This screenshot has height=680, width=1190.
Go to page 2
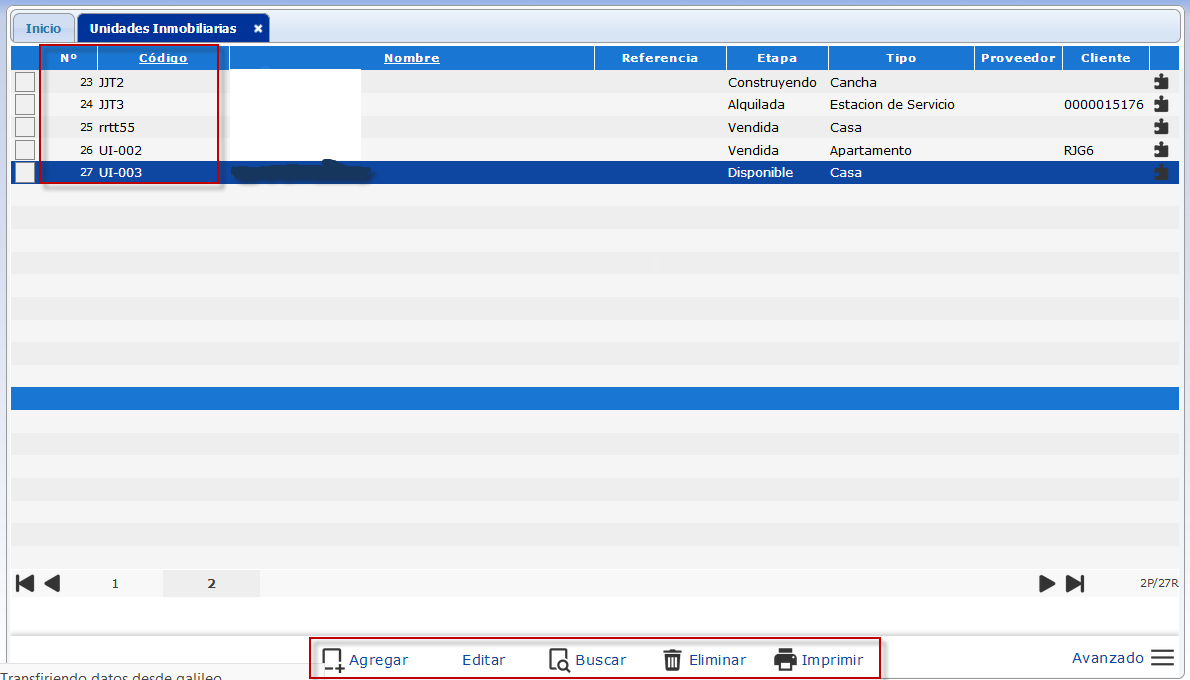211,584
